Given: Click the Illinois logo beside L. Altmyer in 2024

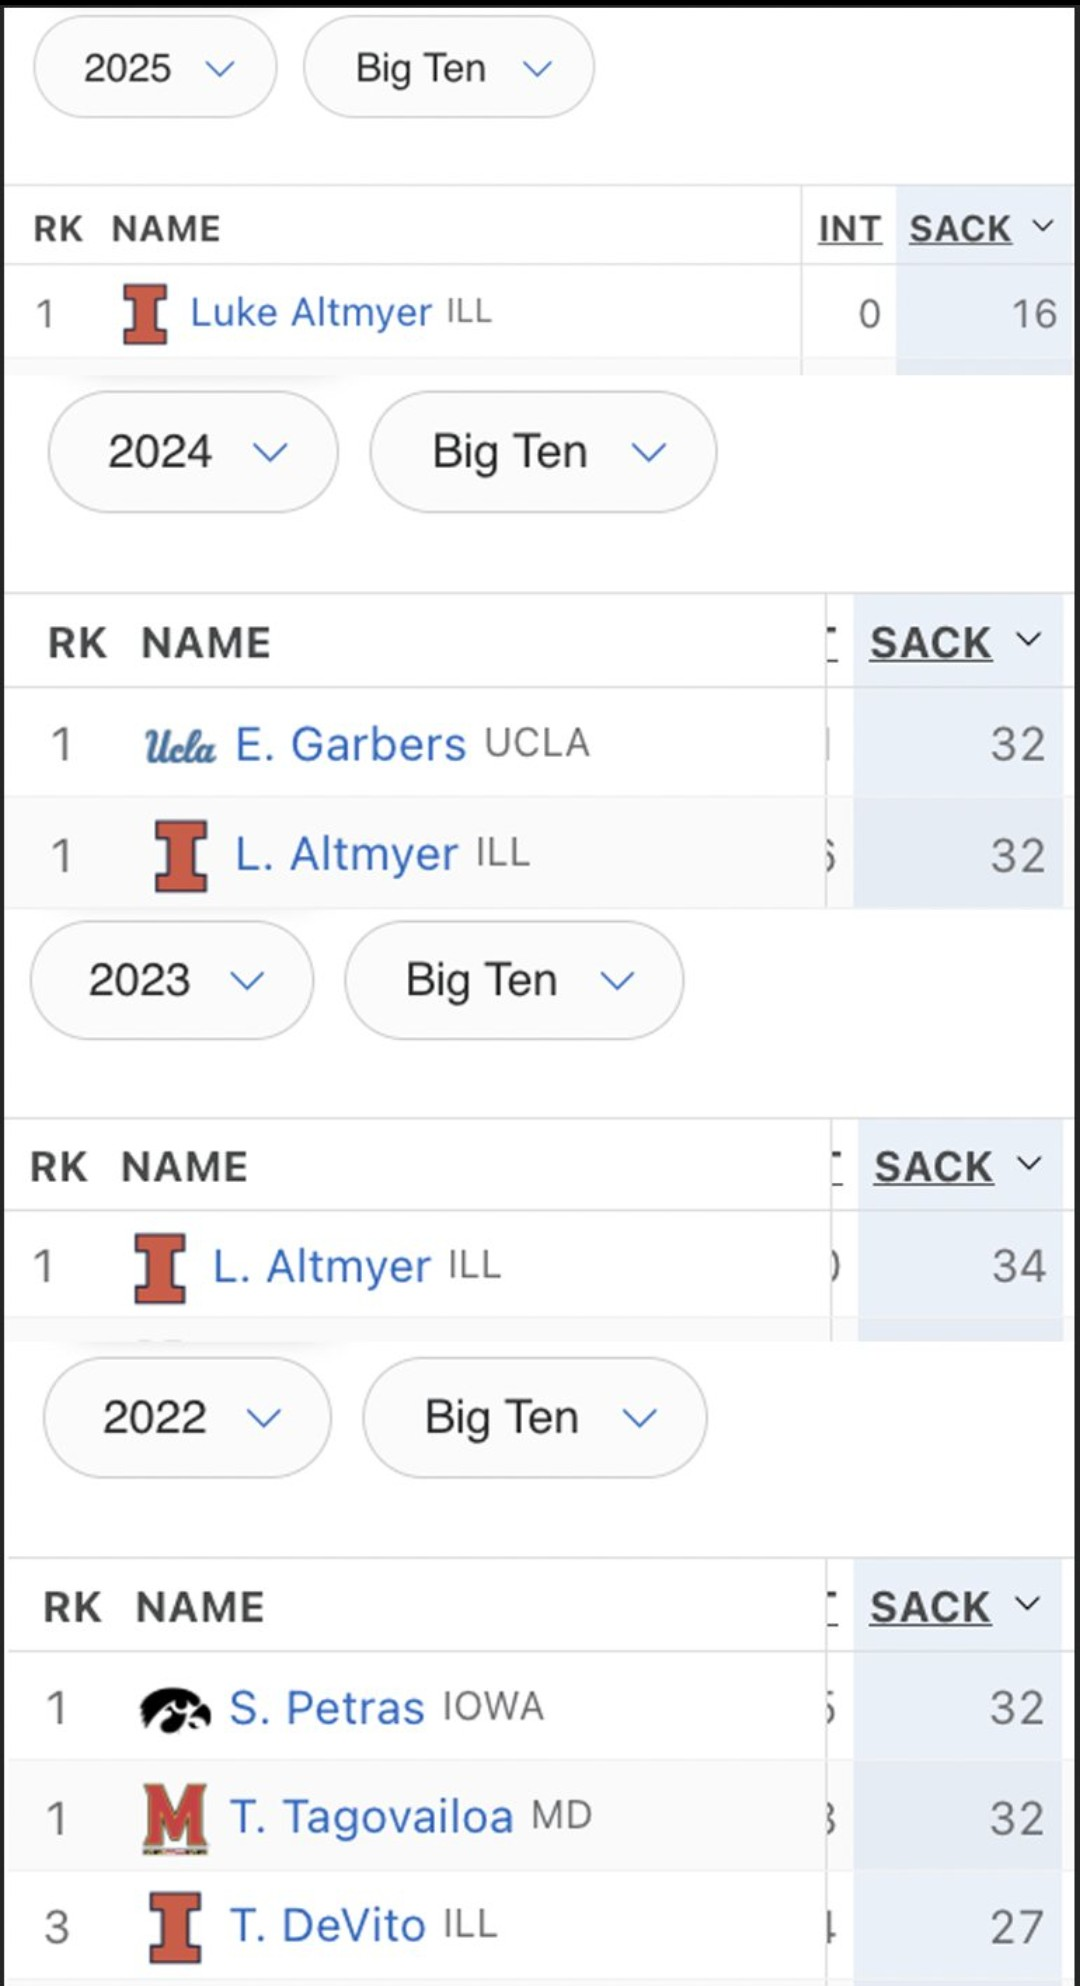Looking at the screenshot, I should point(181,856).
